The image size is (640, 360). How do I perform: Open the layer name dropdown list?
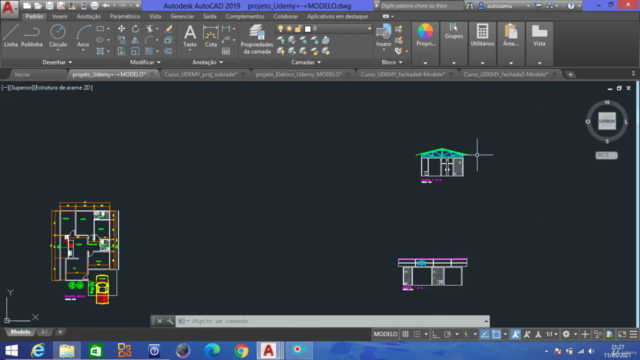(369, 29)
